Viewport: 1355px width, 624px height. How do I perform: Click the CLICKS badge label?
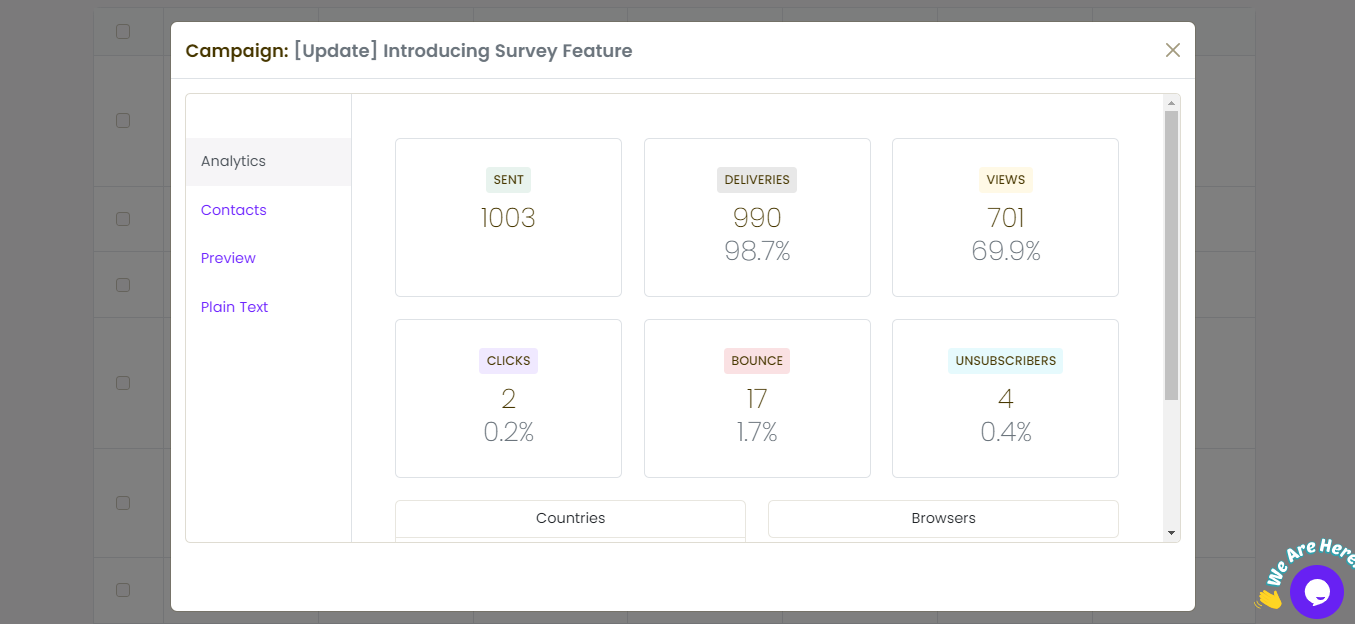(508, 361)
